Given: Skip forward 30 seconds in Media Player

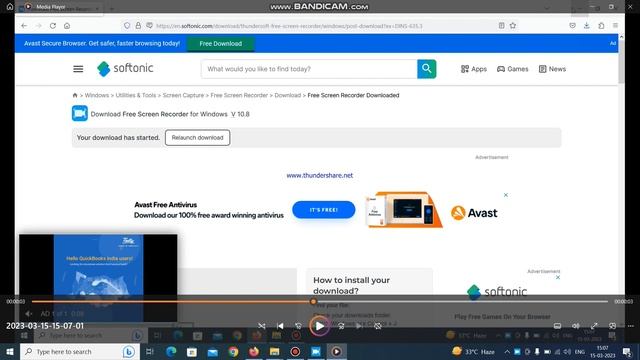Looking at the screenshot, I should (341, 326).
